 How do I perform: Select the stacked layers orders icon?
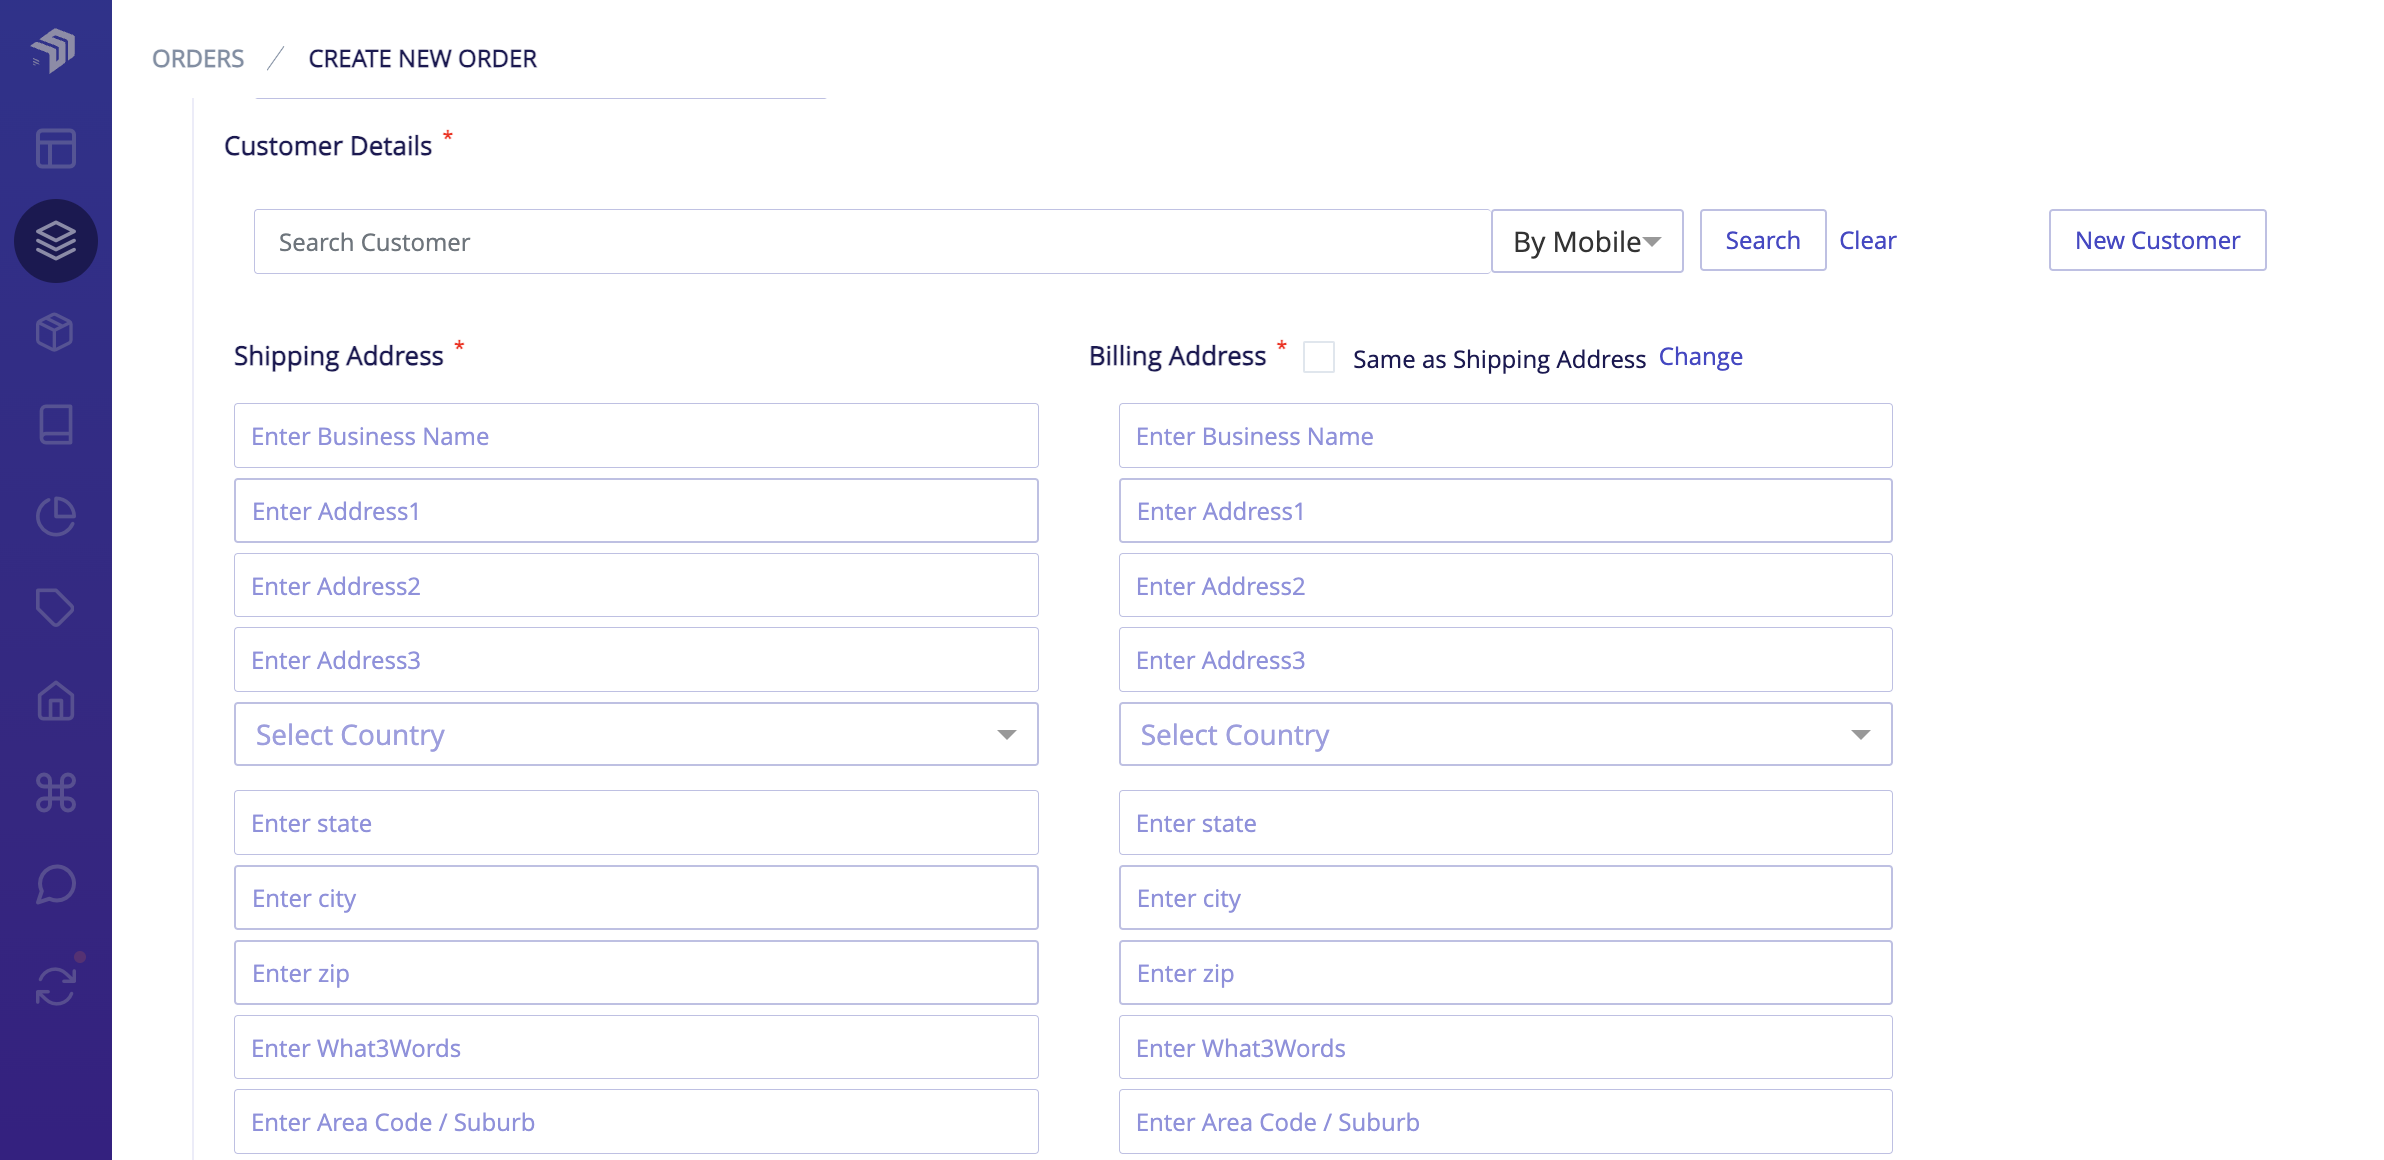(56, 240)
